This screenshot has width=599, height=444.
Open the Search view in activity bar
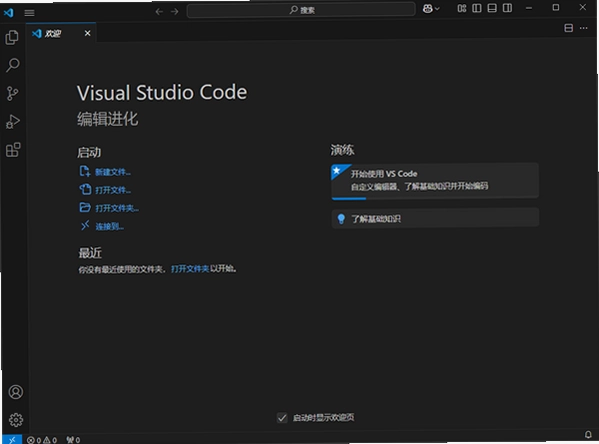pyautogui.click(x=13, y=65)
